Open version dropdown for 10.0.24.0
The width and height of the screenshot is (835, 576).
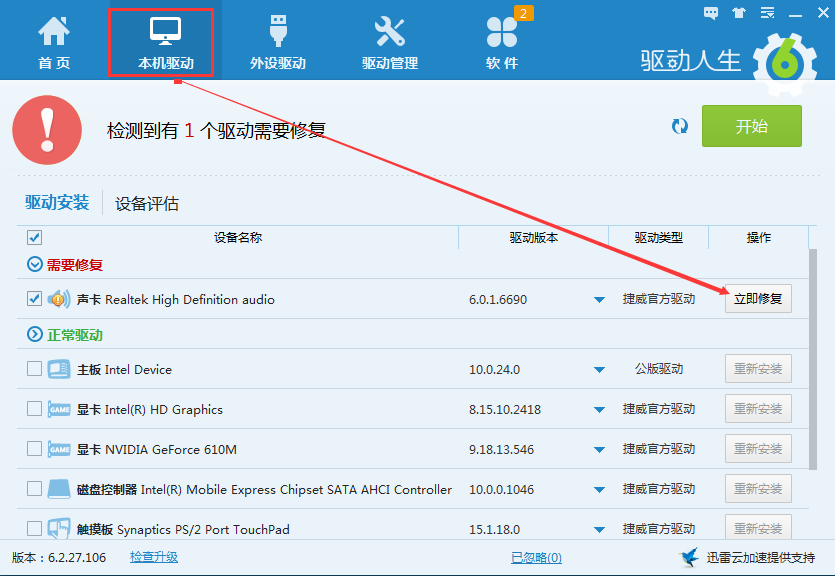tap(599, 369)
